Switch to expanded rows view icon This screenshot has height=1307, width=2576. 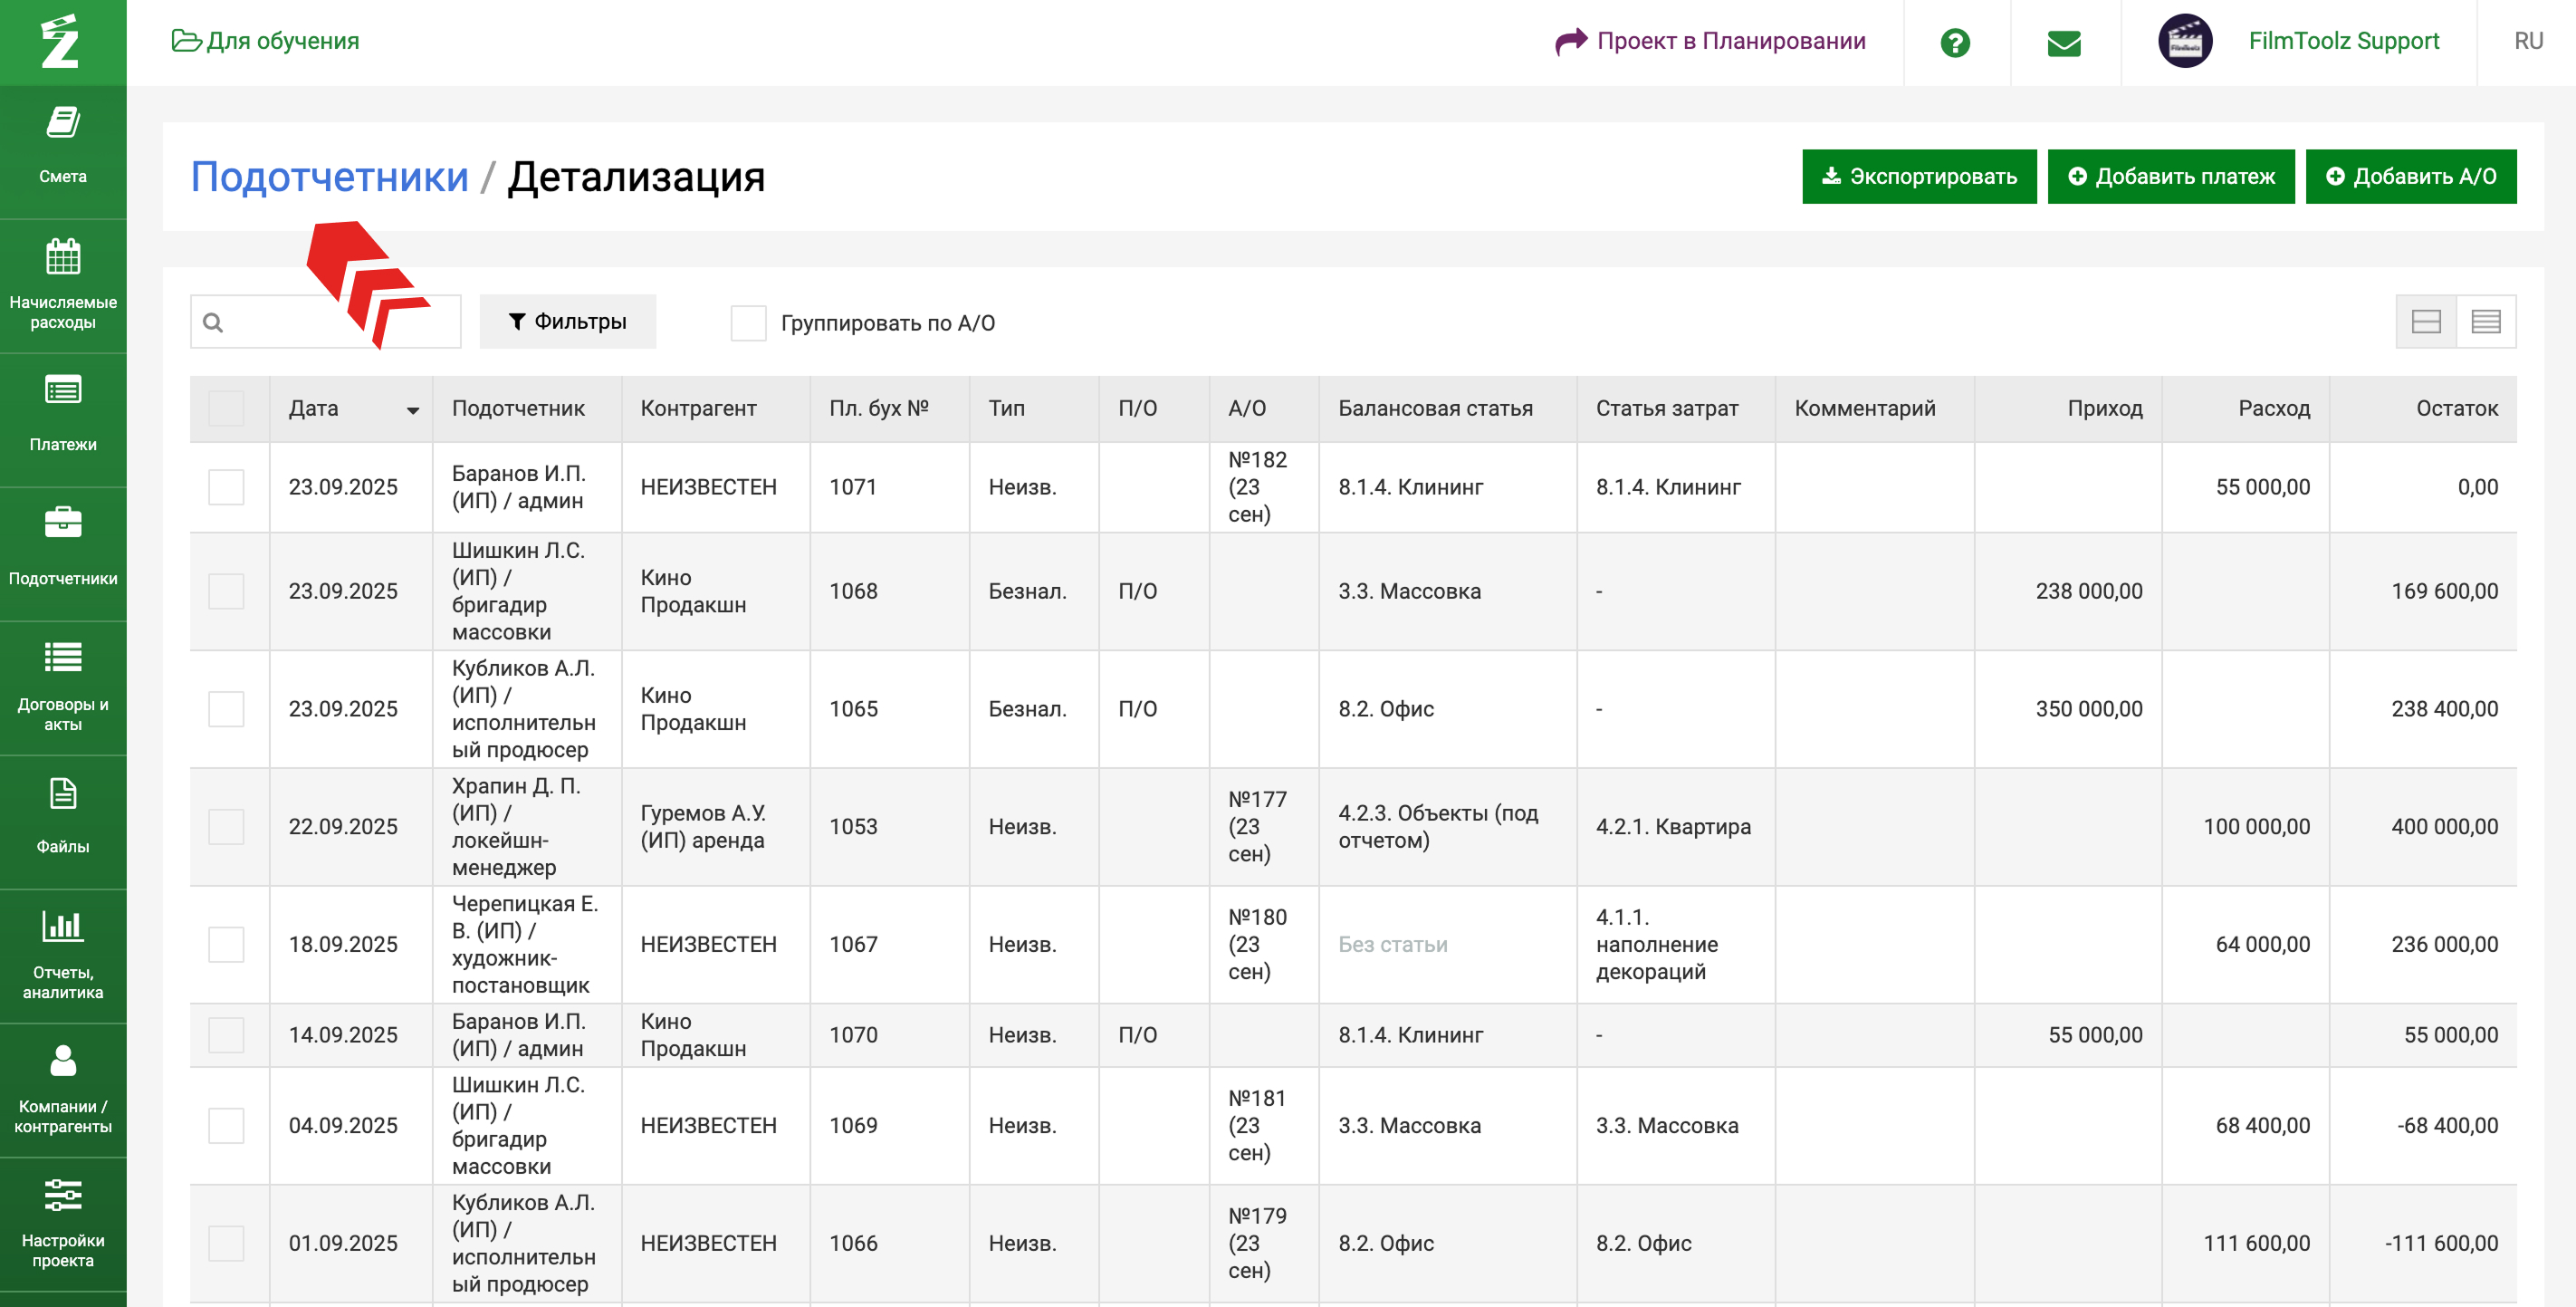click(x=2425, y=322)
